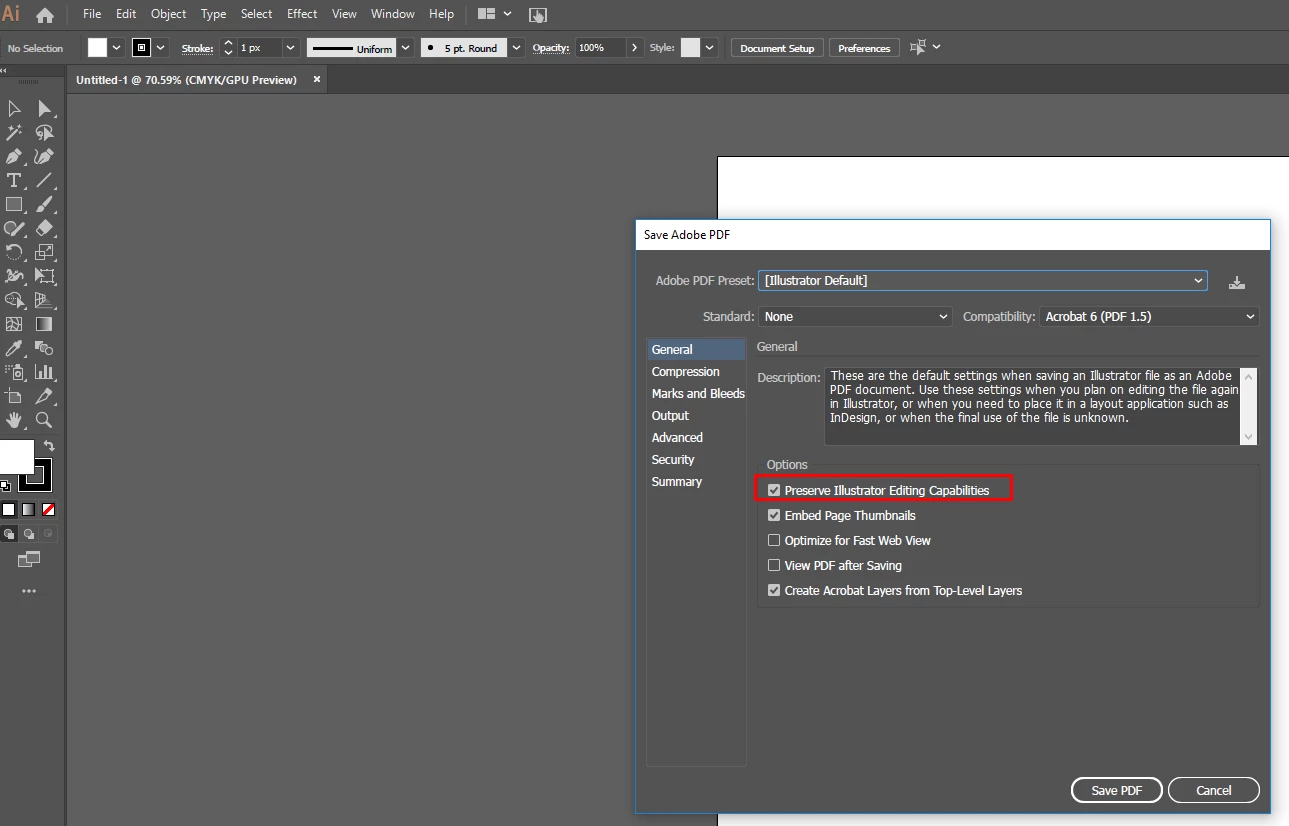The width and height of the screenshot is (1289, 826).
Task: Open the Object menu
Action: [x=169, y=14]
